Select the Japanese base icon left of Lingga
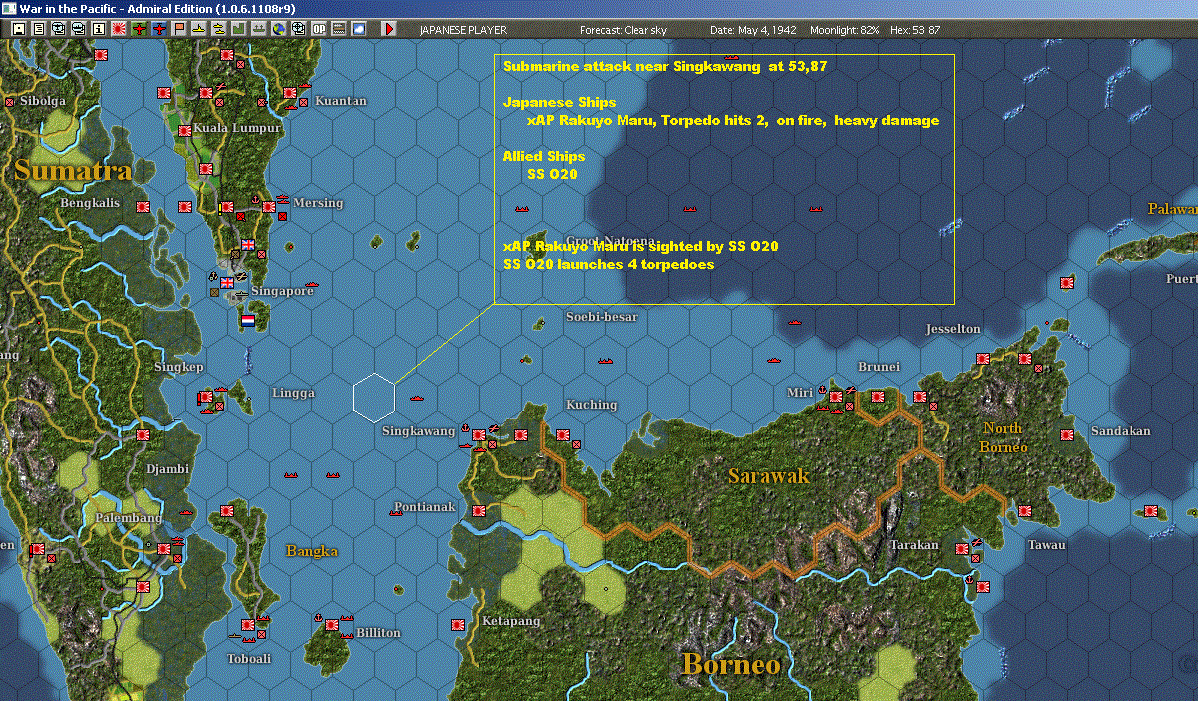1198x701 pixels. [x=206, y=398]
